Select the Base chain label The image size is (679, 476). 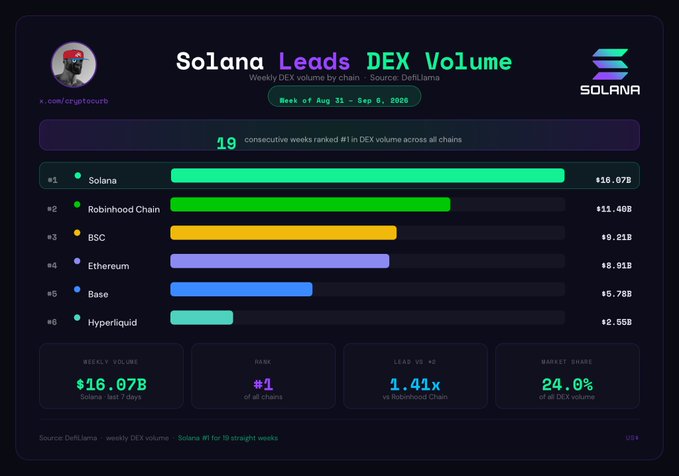pyautogui.click(x=98, y=294)
